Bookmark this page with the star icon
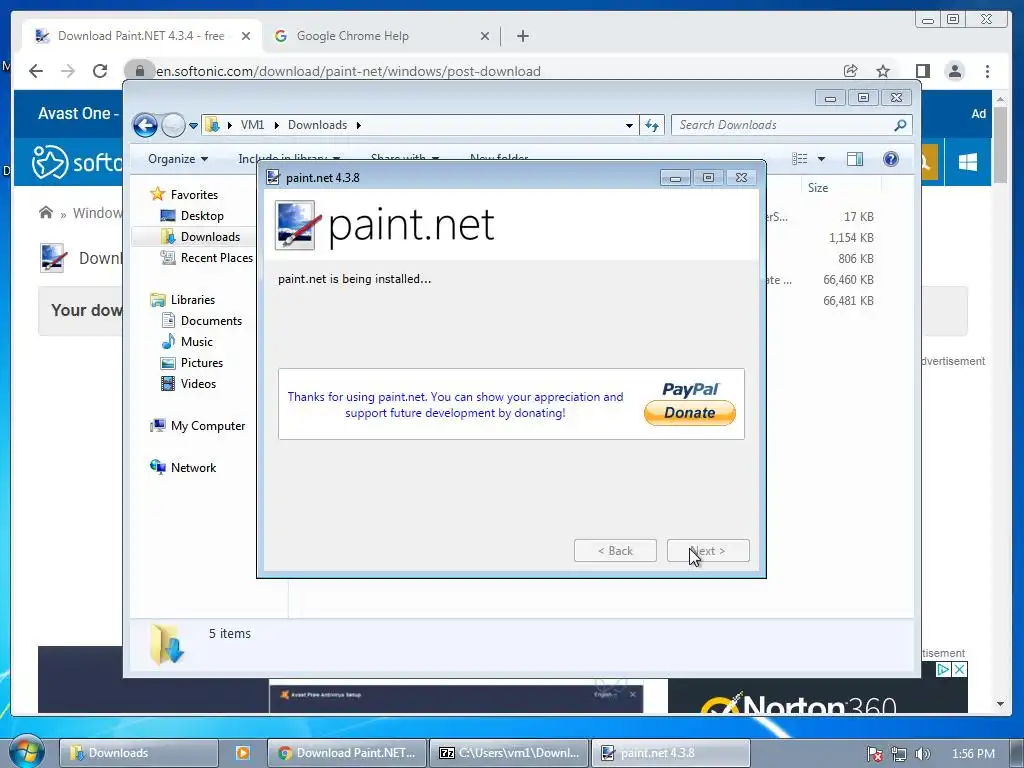 pyautogui.click(x=883, y=71)
